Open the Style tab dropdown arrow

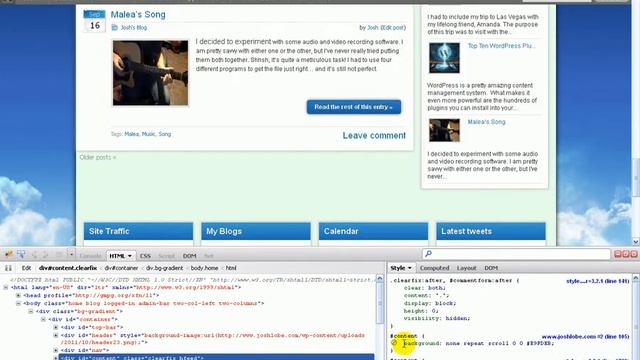coord(409,268)
